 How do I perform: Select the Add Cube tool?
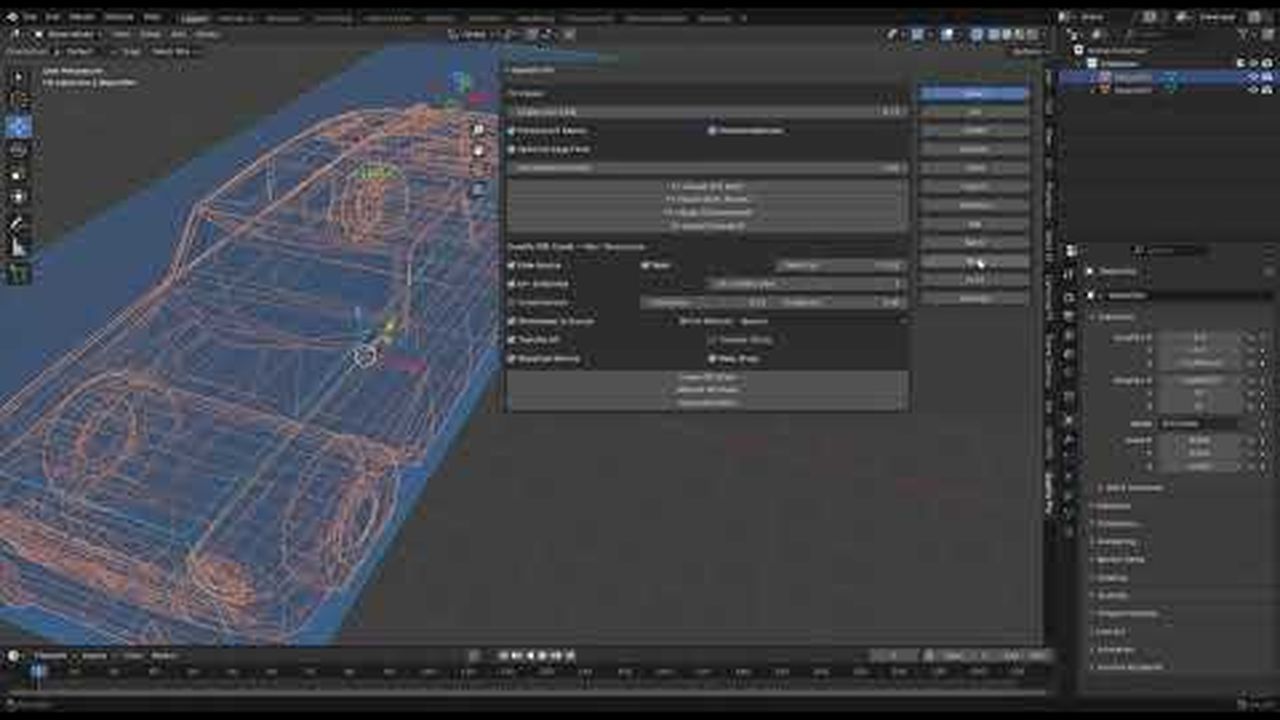(x=19, y=273)
